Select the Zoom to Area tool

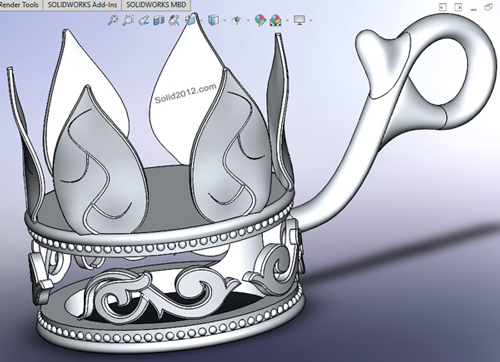128,20
